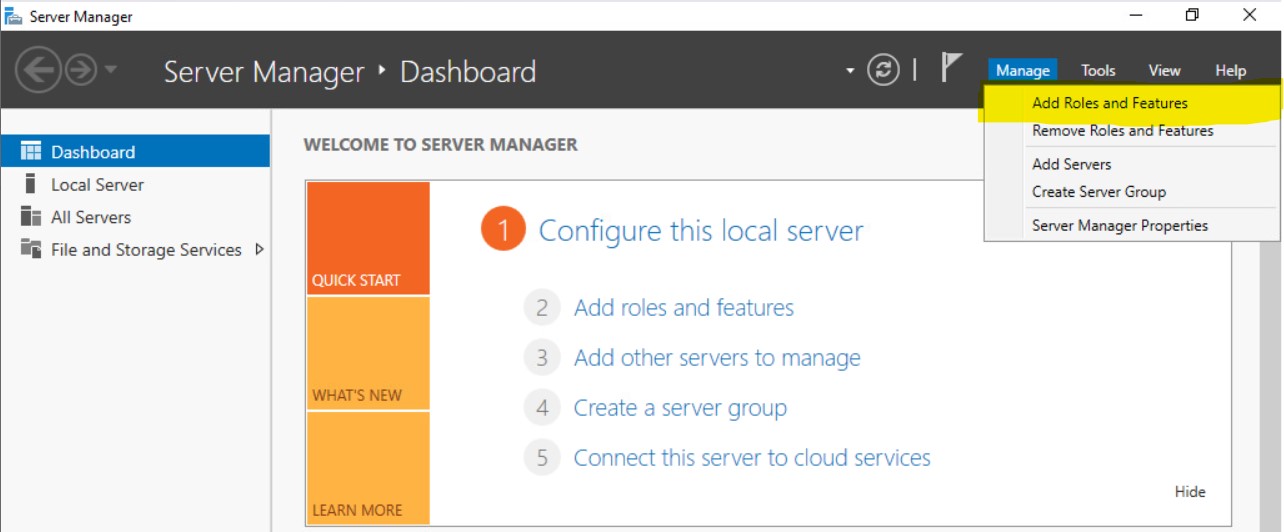Click the Add roles and features link
The image size is (1284, 532).
(683, 308)
